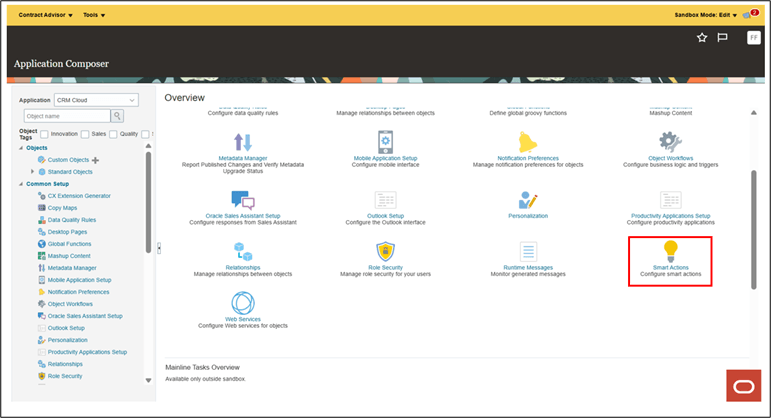Viewport: 771px width, 418px height.
Task: Enable the Quality object tag checkbox
Action: [113, 134]
